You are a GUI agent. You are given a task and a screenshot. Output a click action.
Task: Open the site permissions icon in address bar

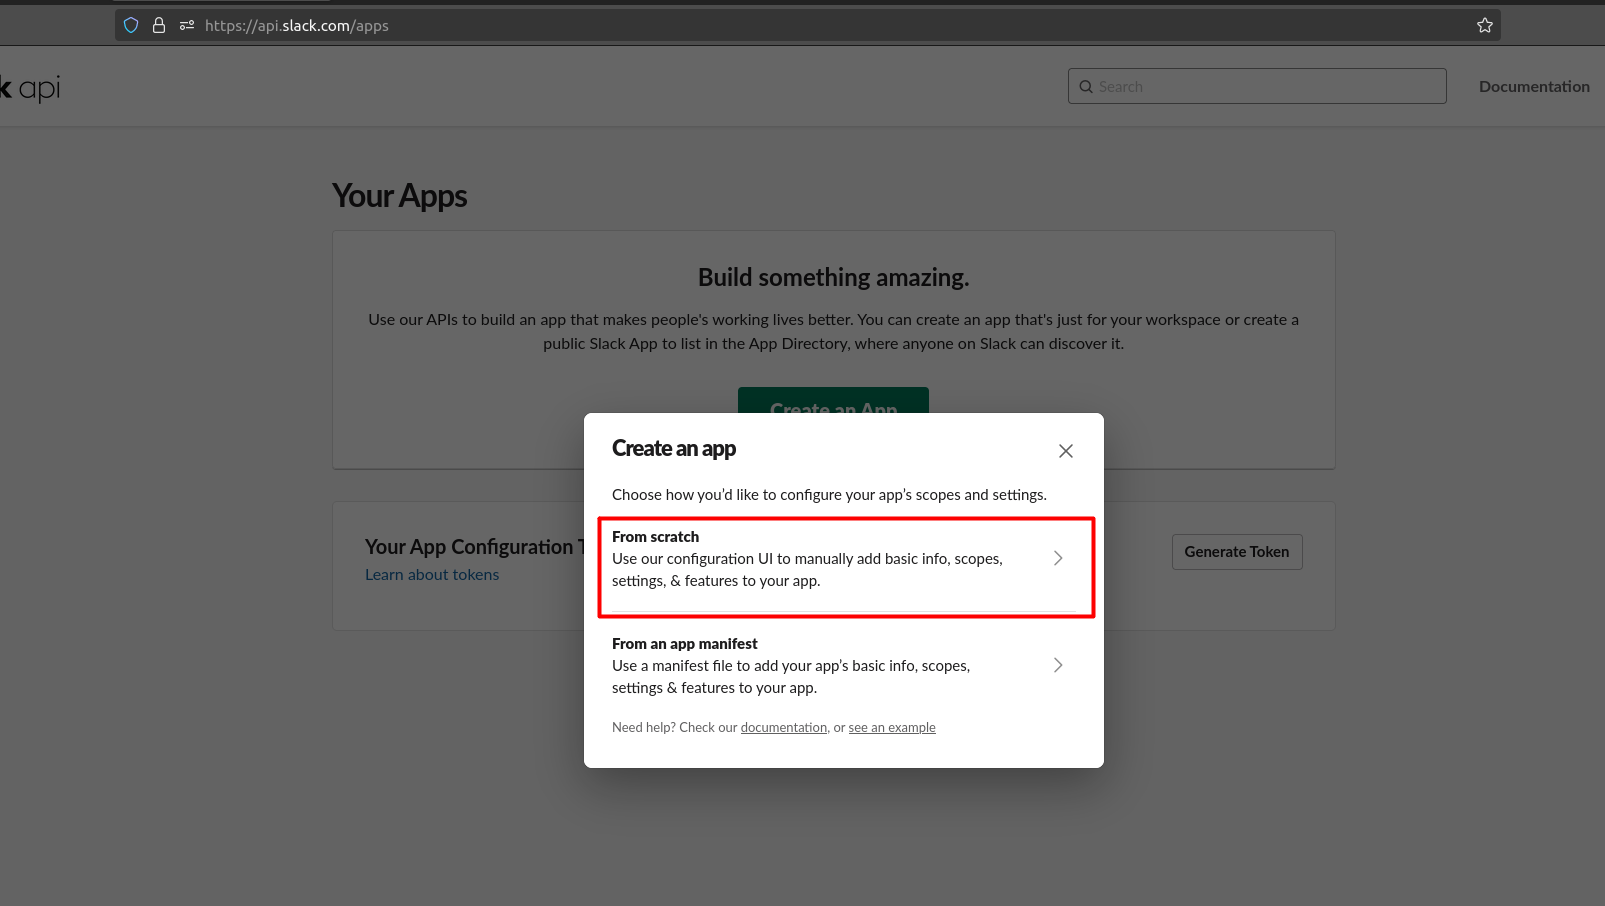(x=187, y=26)
